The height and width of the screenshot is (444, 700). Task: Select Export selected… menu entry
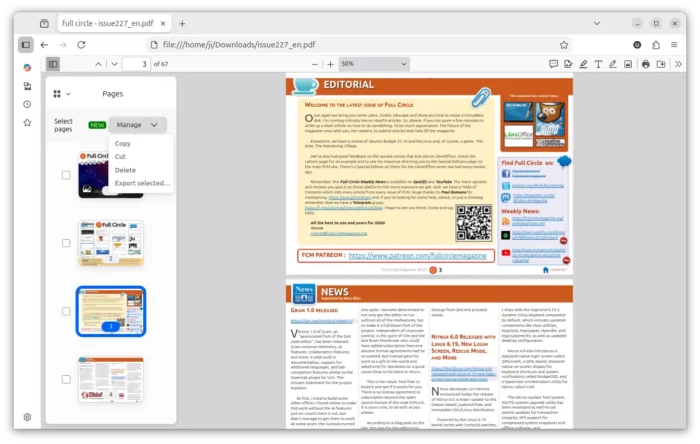[142, 183]
